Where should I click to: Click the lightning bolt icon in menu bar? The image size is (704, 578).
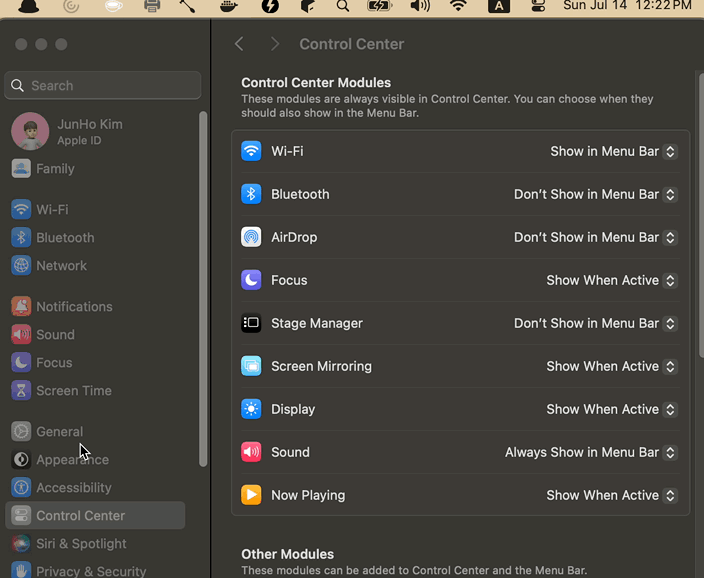[x=270, y=6]
